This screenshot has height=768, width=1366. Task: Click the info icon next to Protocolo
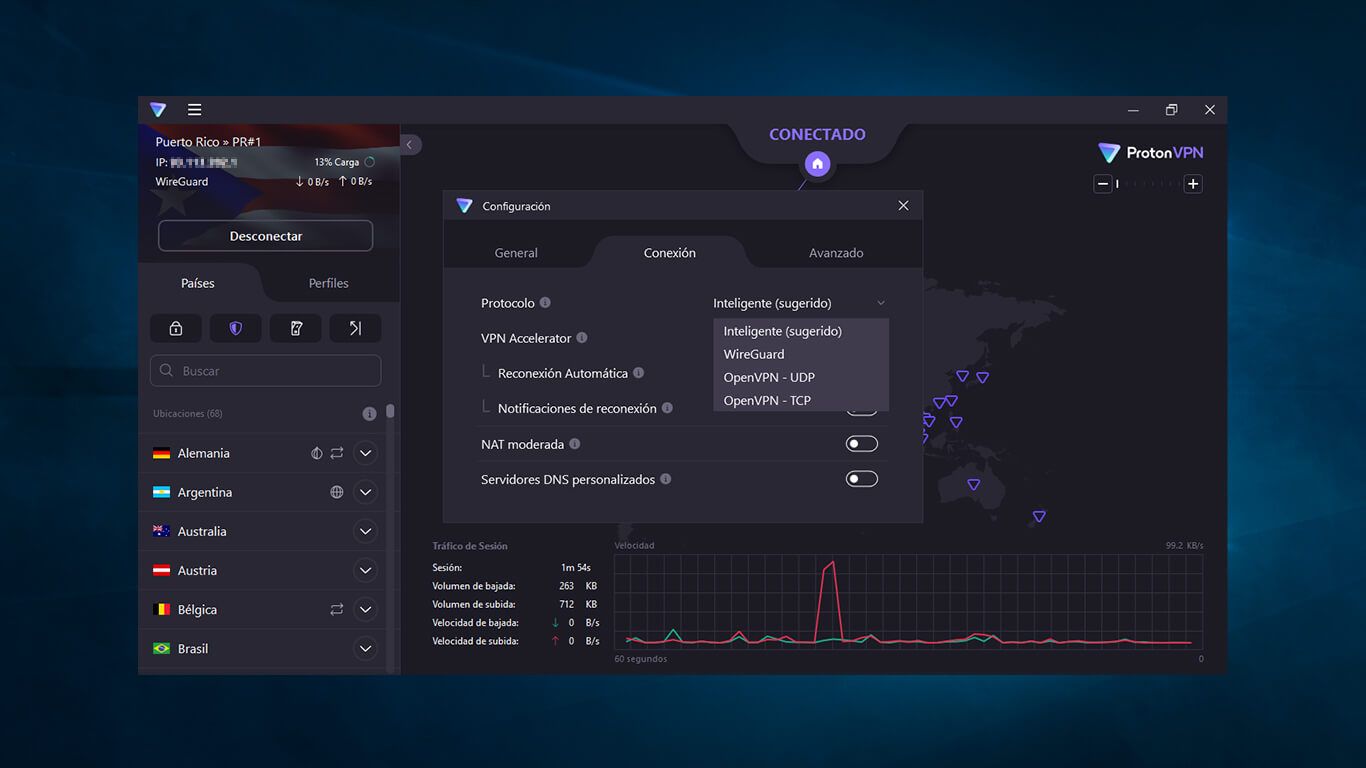(x=545, y=303)
